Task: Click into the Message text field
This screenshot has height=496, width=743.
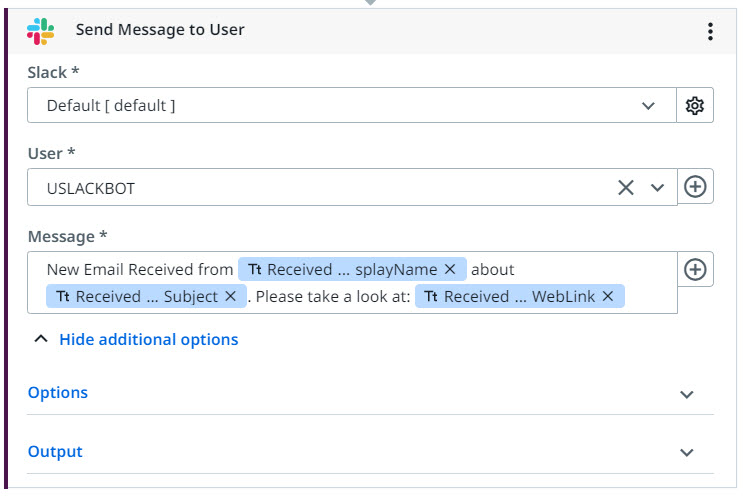Action: click(x=352, y=282)
